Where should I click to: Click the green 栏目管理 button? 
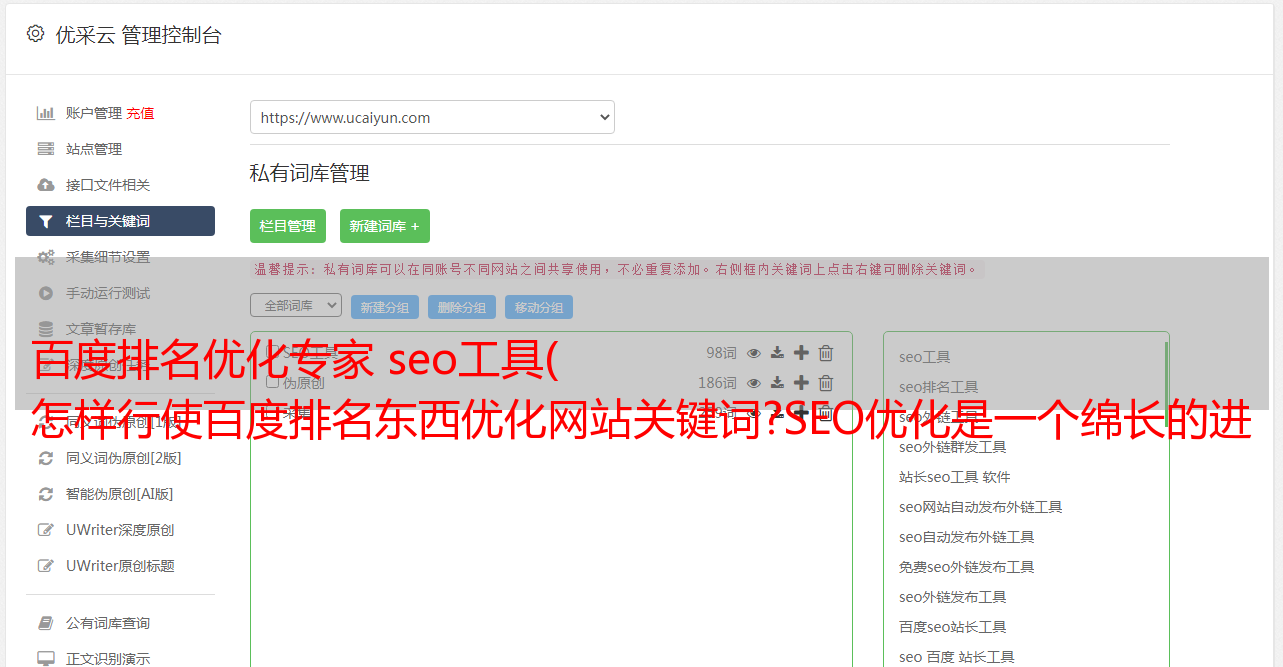click(x=288, y=226)
